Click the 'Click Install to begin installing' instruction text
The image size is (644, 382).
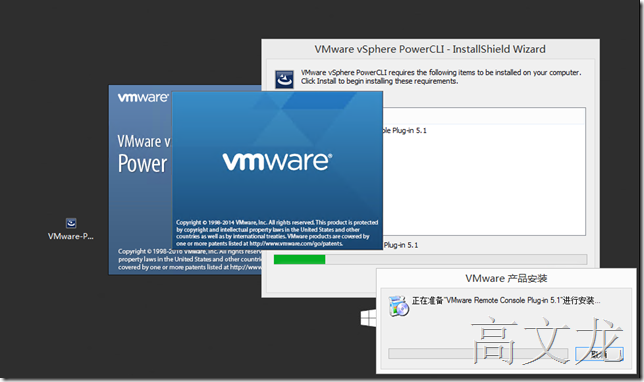[379, 81]
